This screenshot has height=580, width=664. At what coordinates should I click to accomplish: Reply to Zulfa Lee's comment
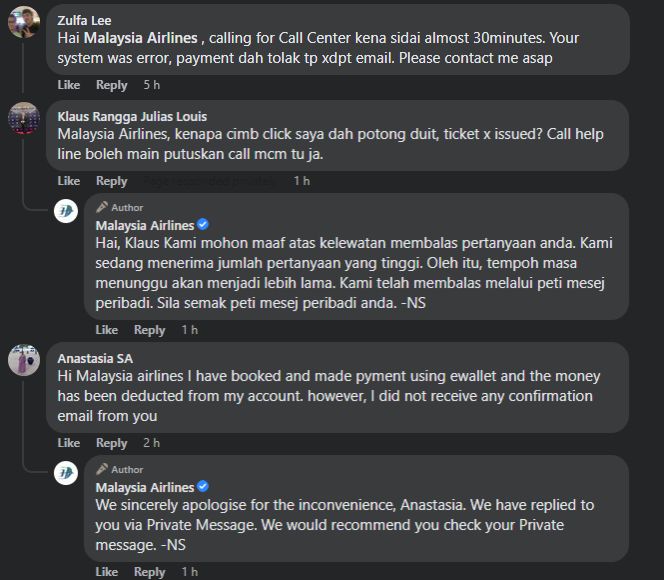[x=112, y=85]
